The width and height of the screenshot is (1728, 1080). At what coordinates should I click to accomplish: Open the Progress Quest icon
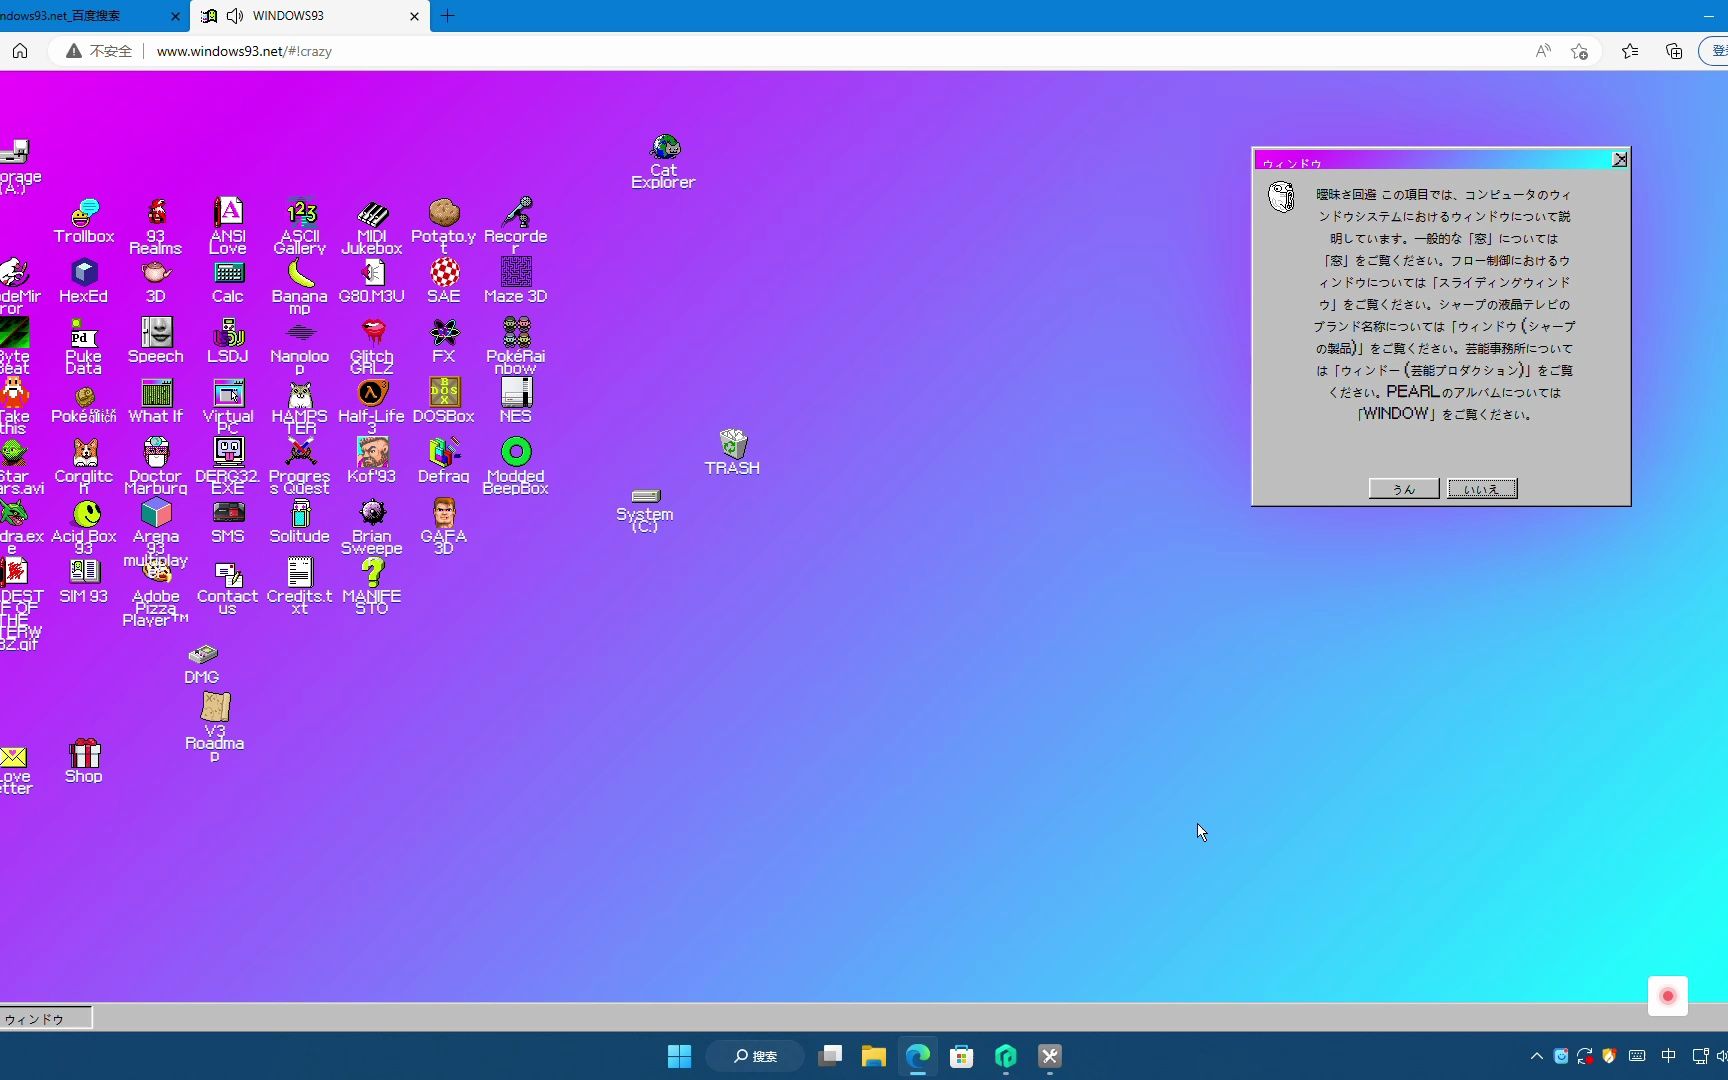coord(300,466)
